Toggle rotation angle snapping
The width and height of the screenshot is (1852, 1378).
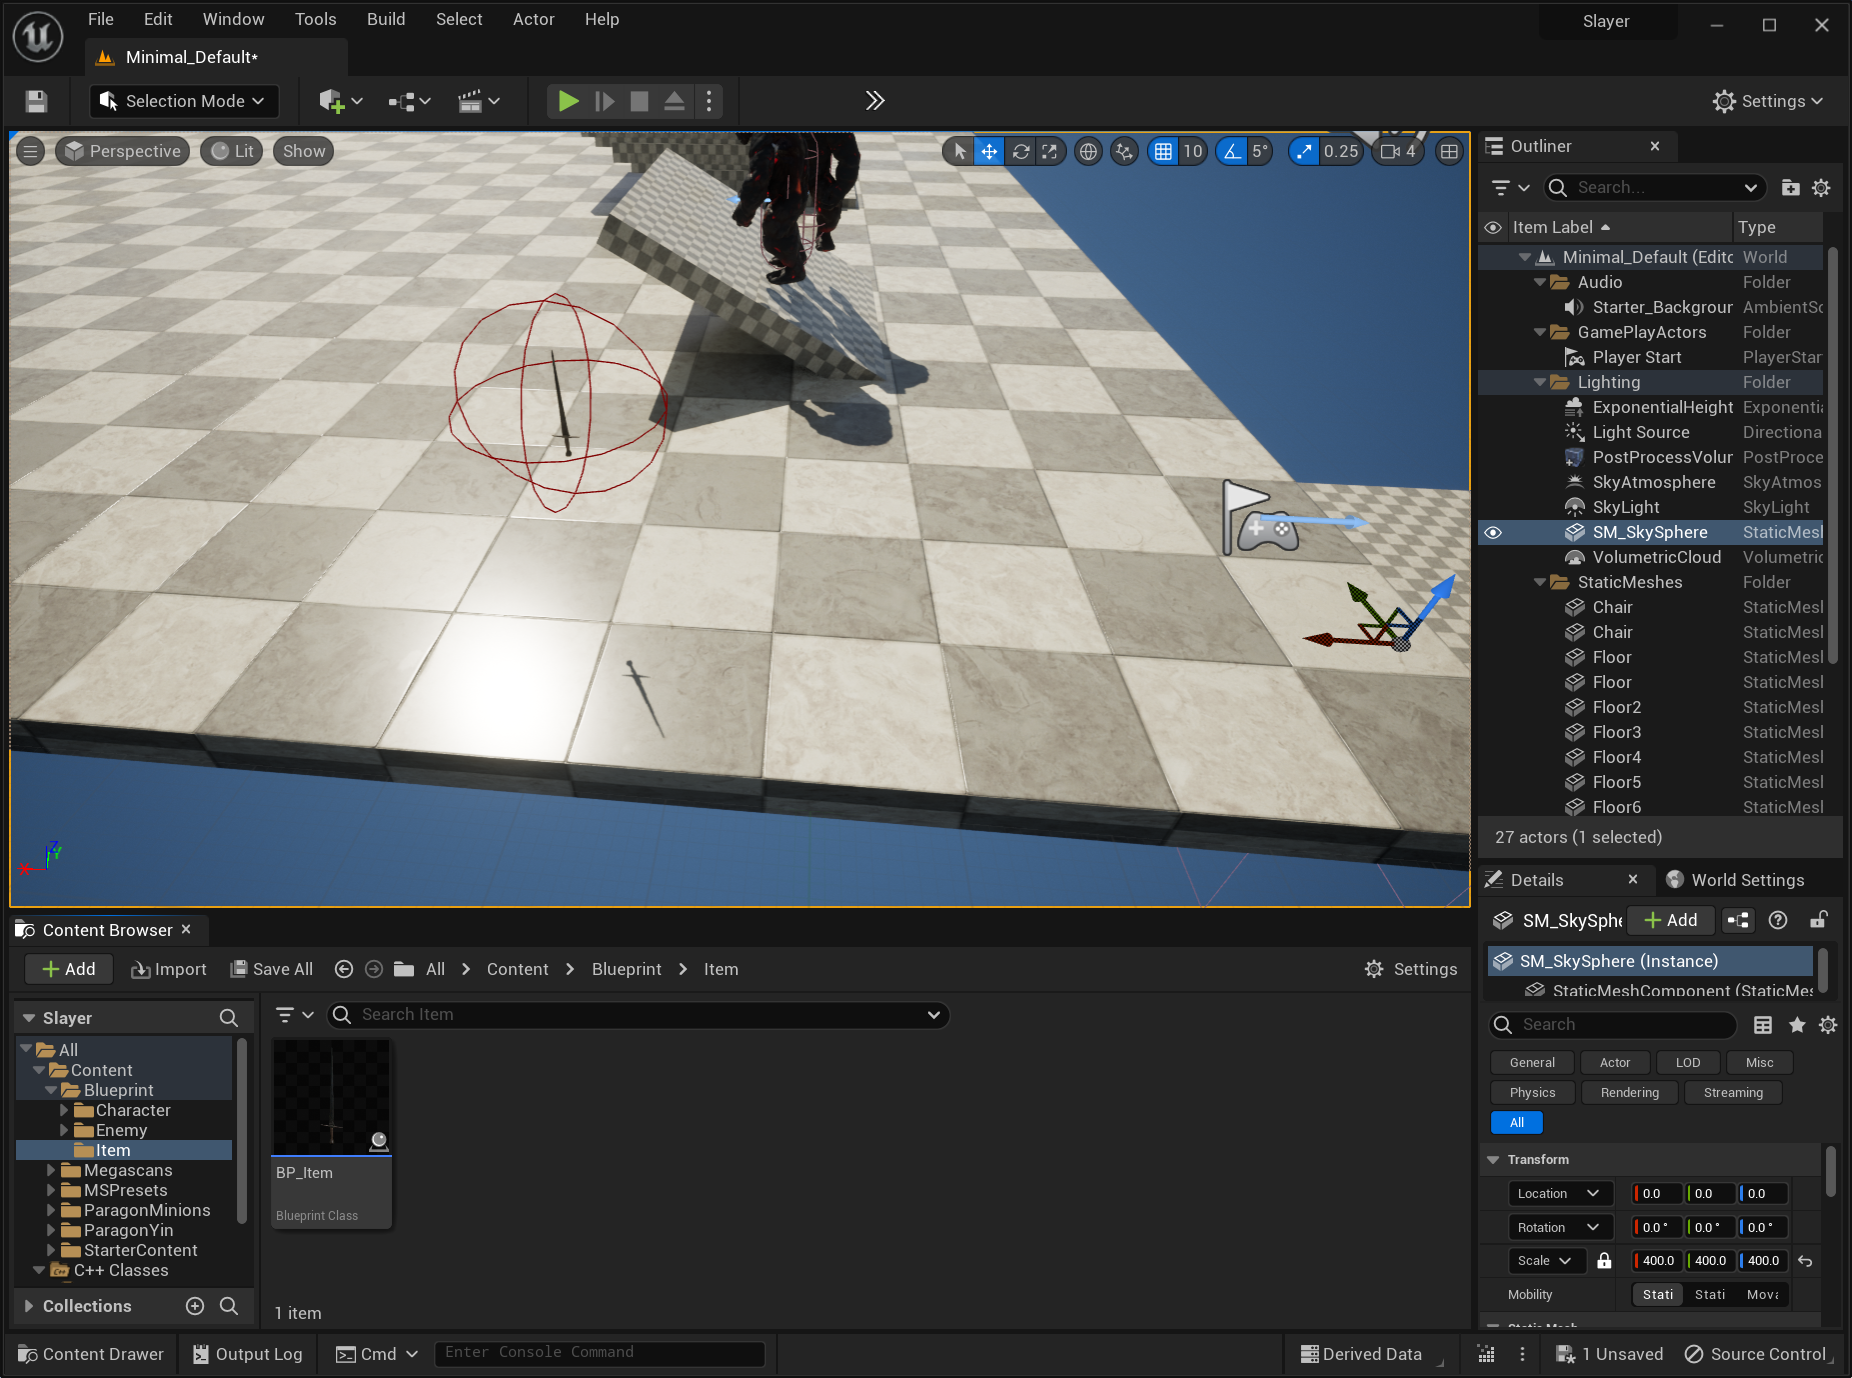point(1232,151)
